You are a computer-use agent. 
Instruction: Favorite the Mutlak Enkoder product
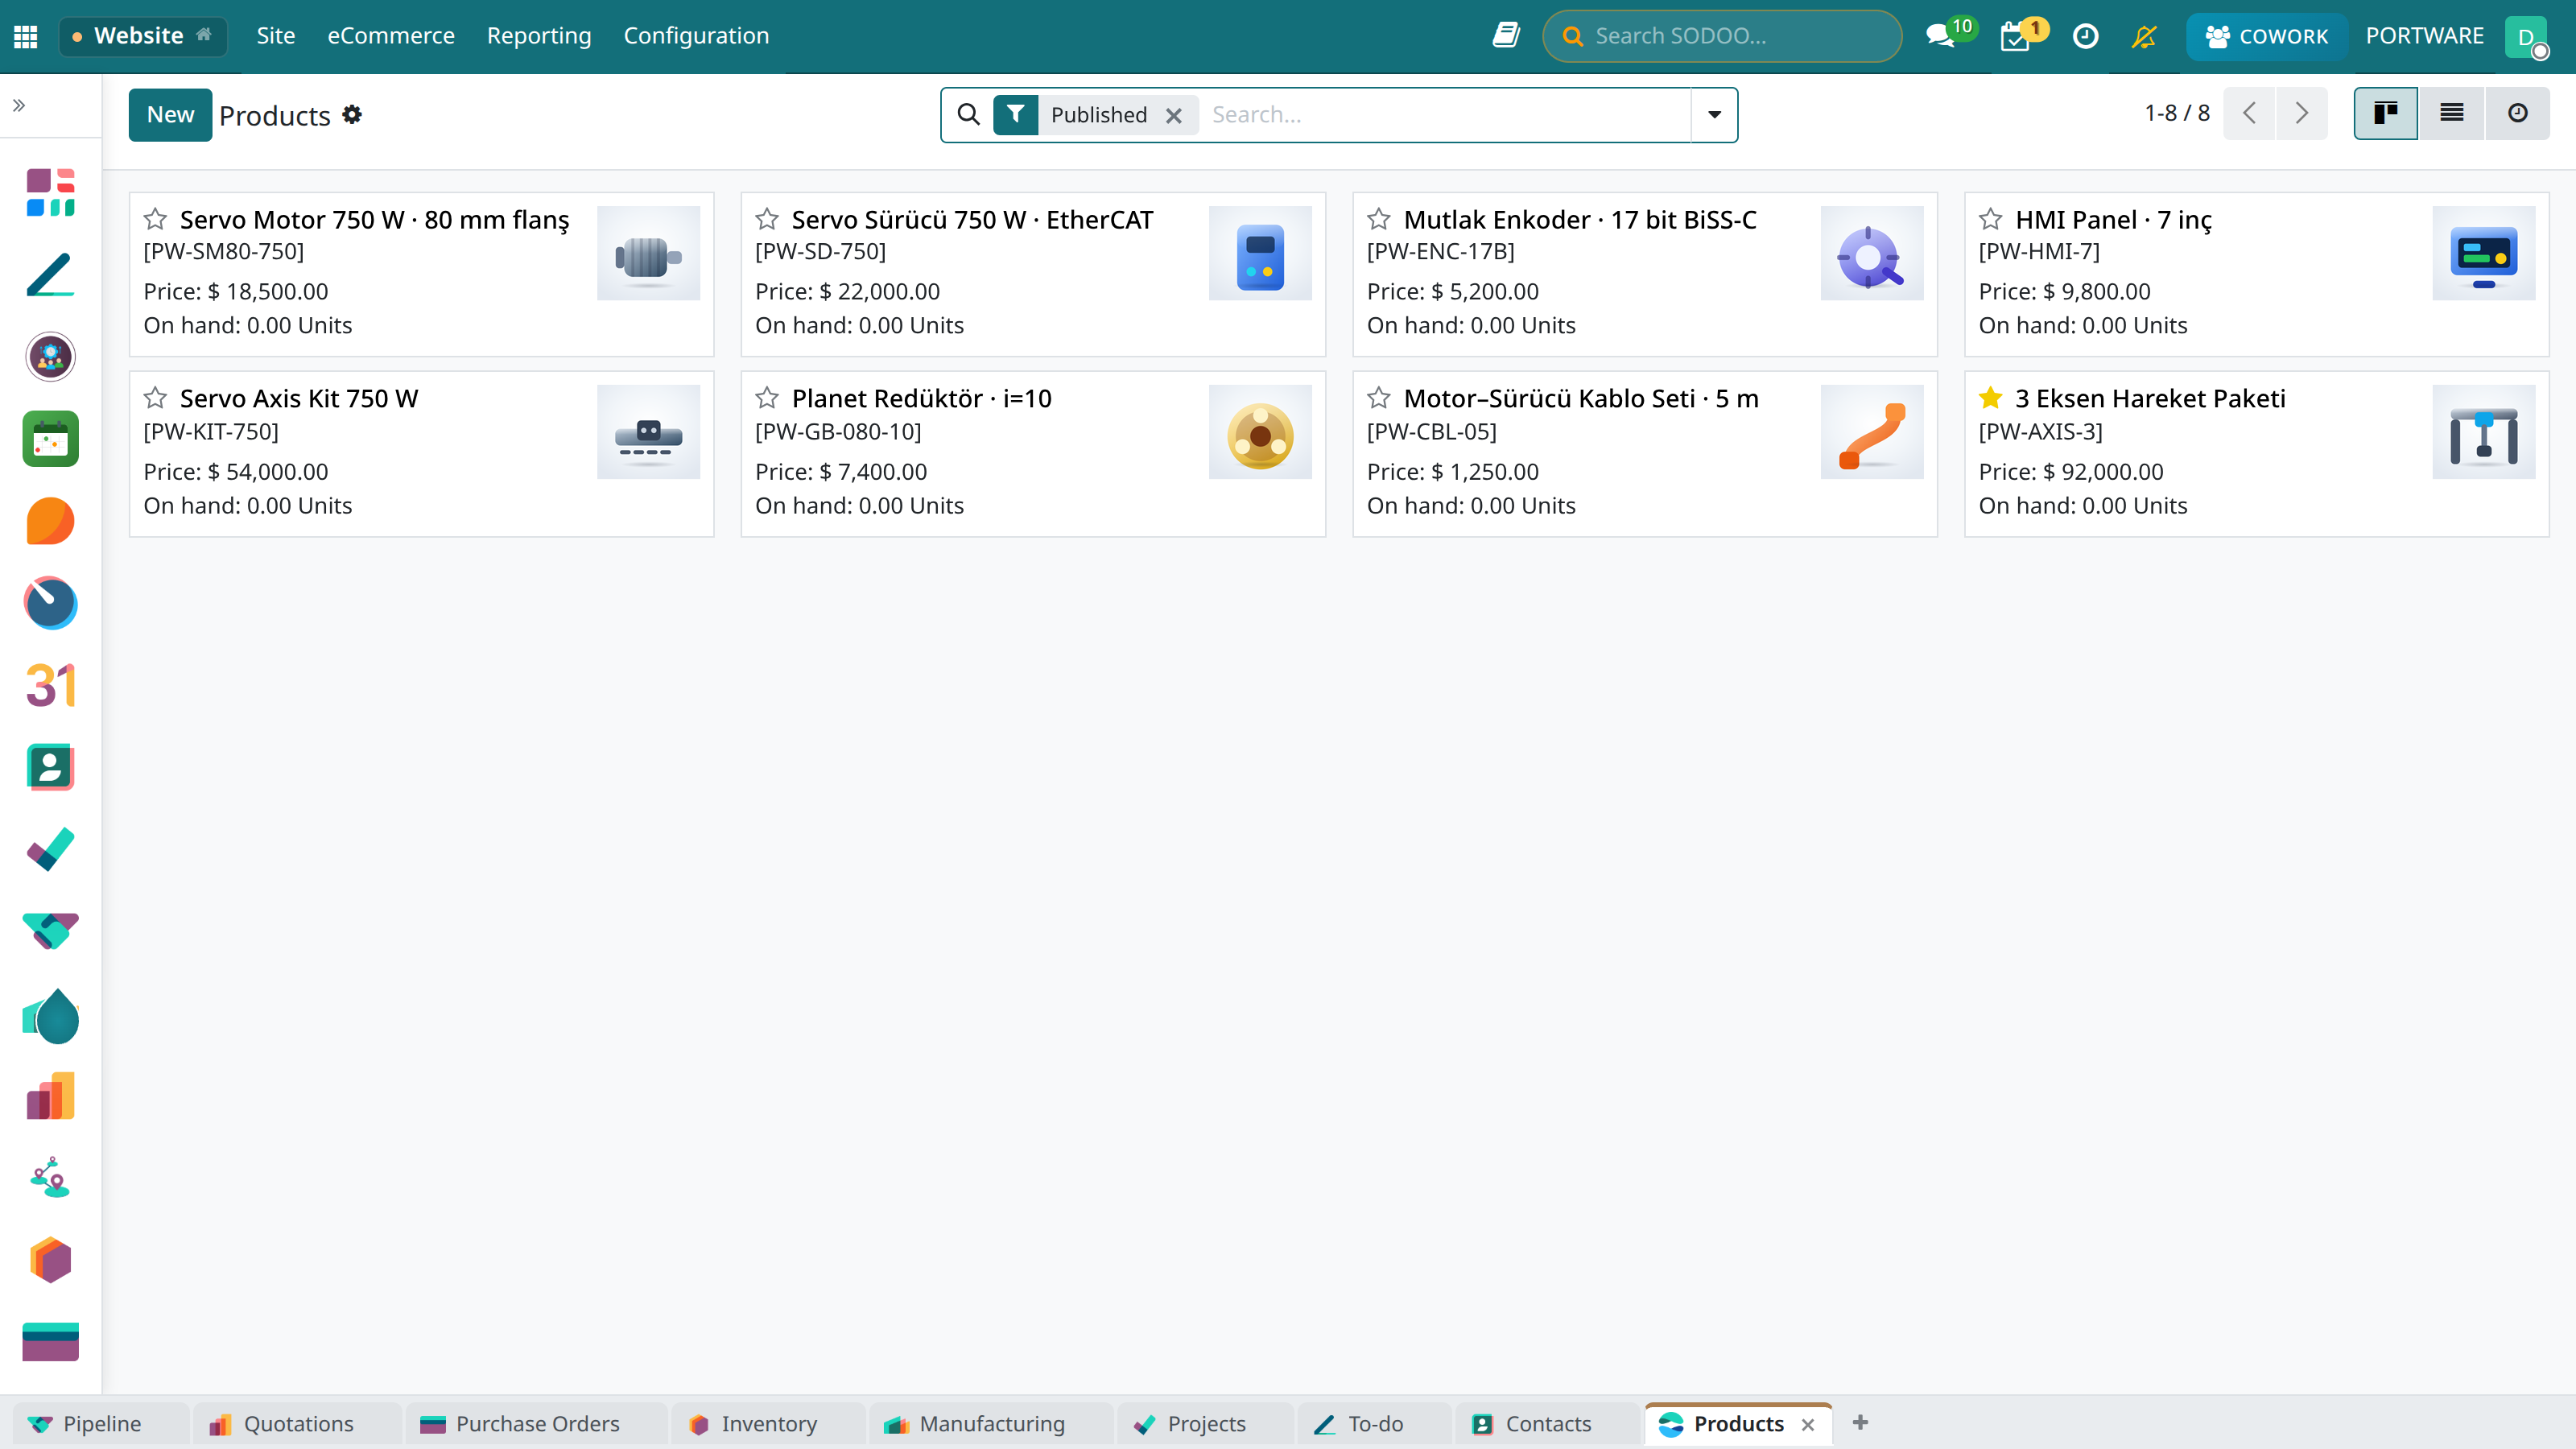click(1379, 219)
